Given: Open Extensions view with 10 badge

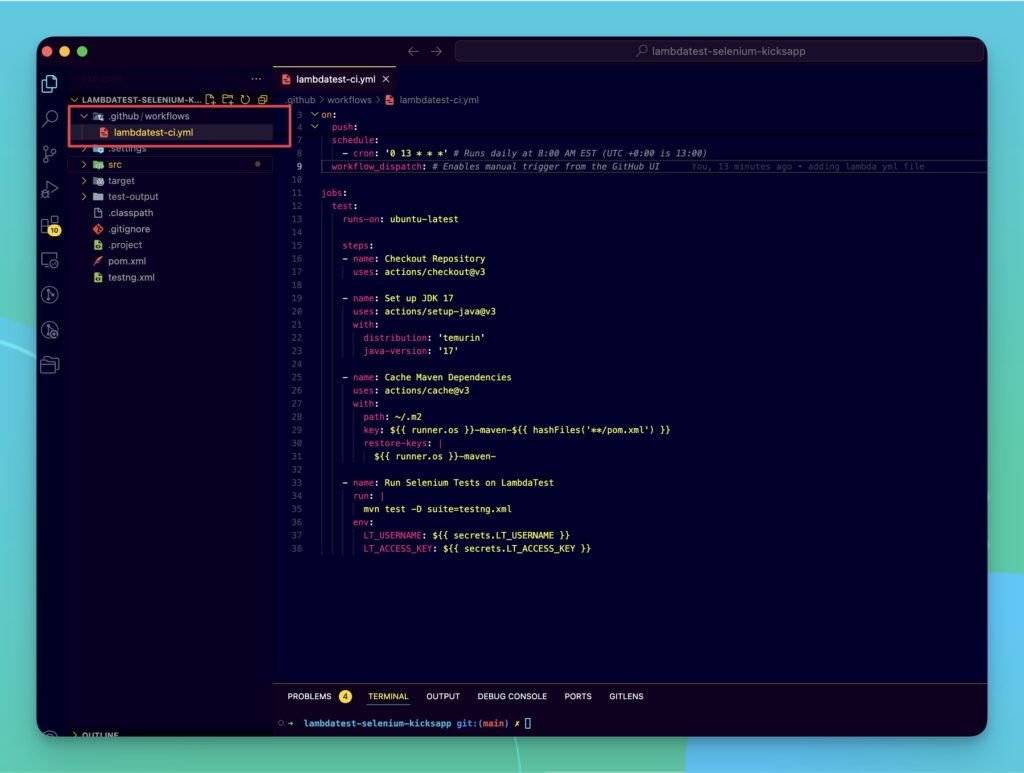Looking at the screenshot, I should (x=49, y=225).
